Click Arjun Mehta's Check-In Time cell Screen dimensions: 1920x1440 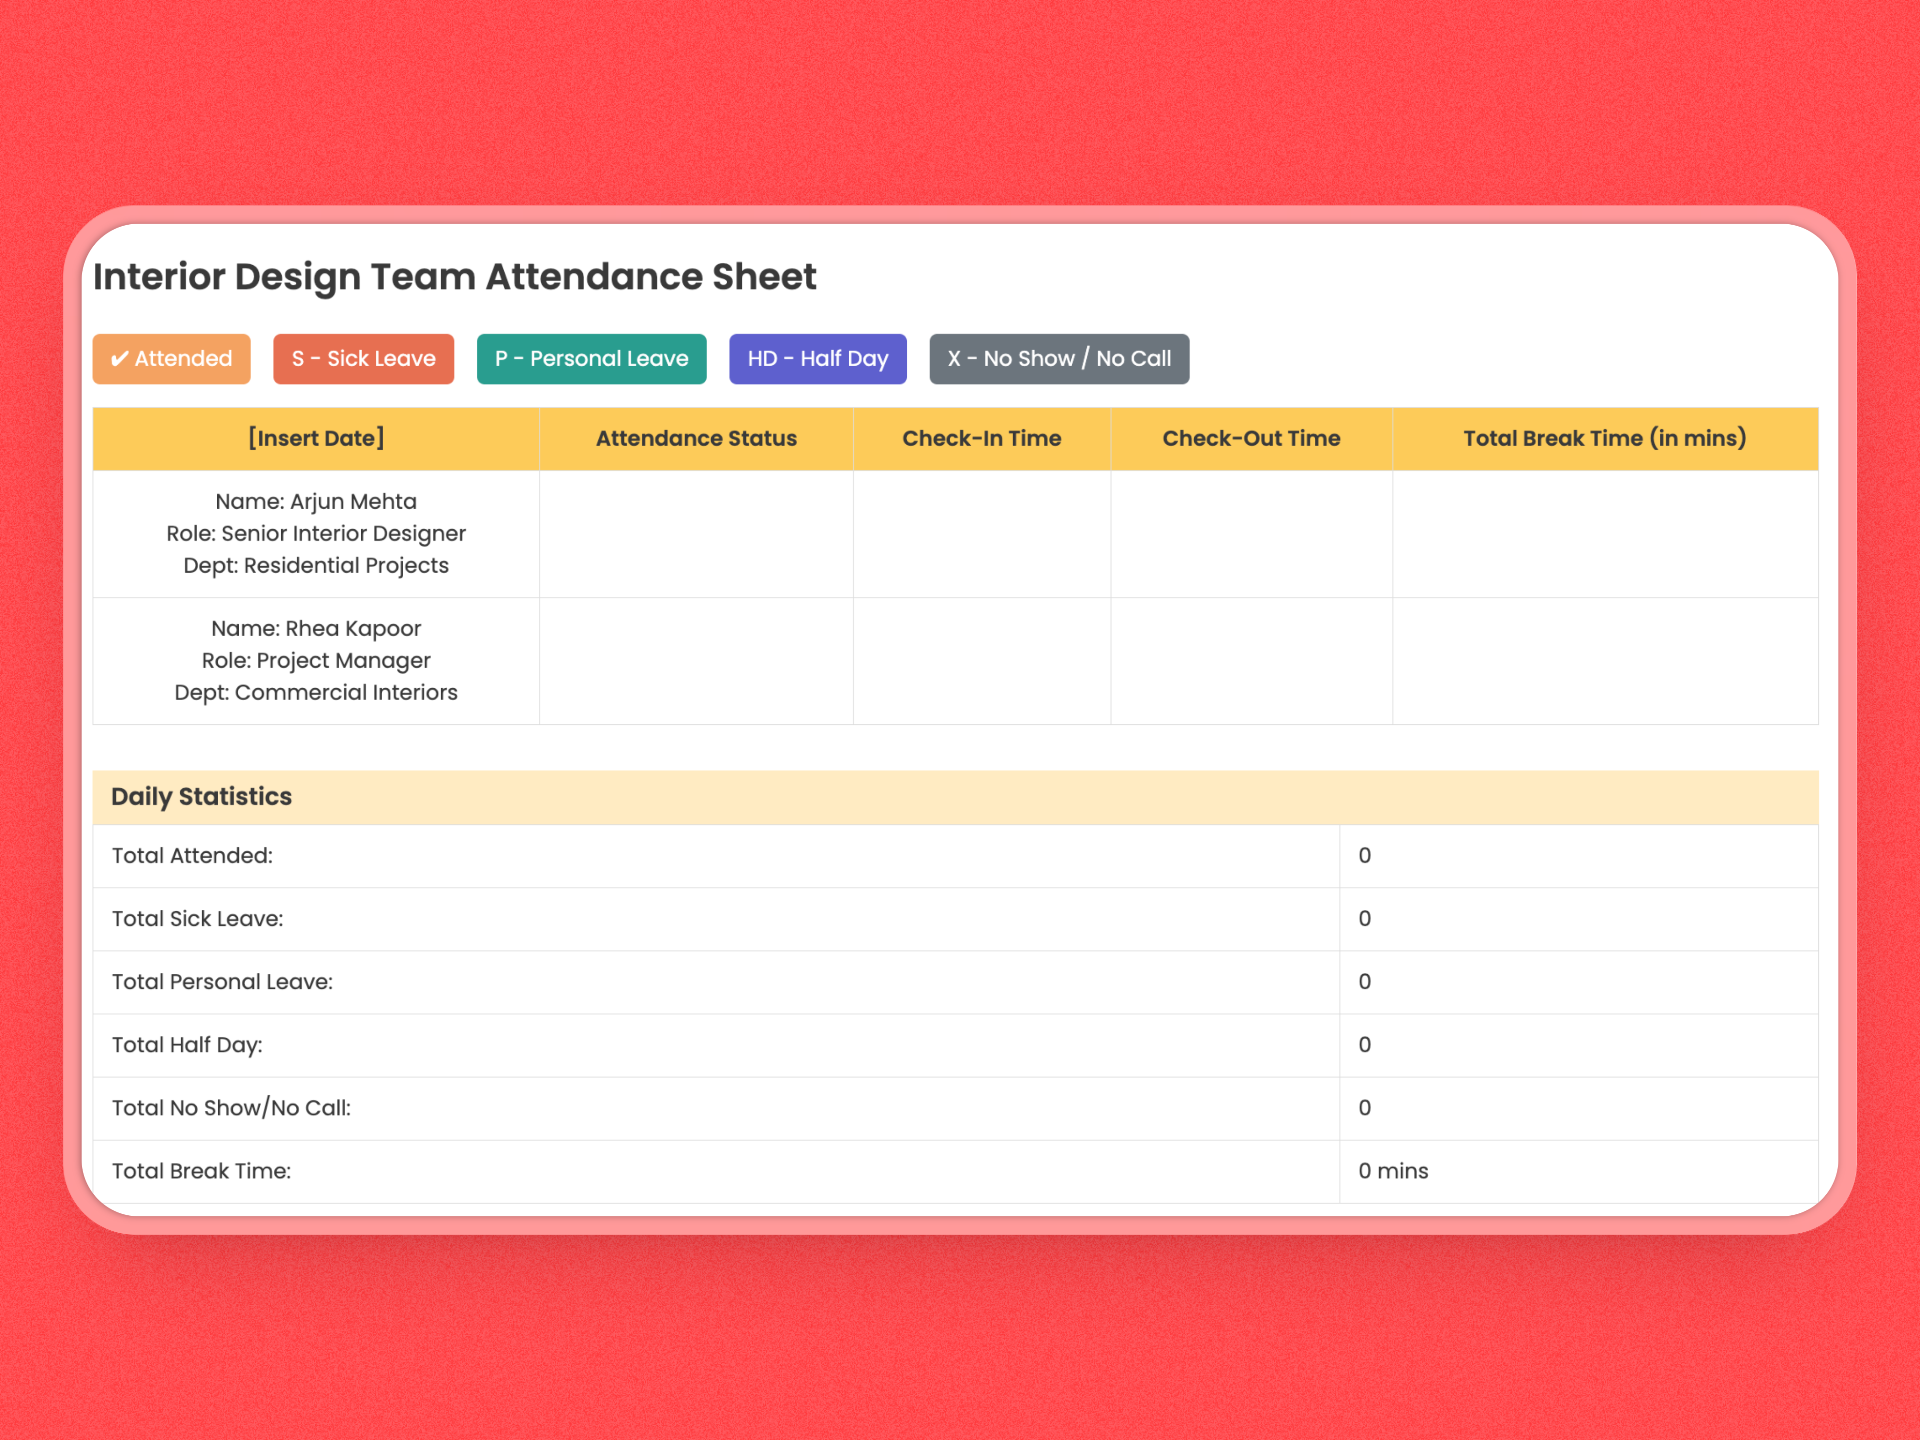(982, 534)
